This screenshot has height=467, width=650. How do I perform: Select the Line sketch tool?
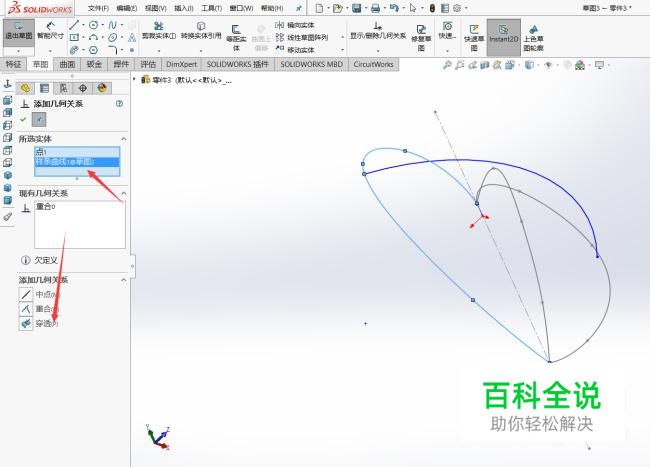click(74, 25)
